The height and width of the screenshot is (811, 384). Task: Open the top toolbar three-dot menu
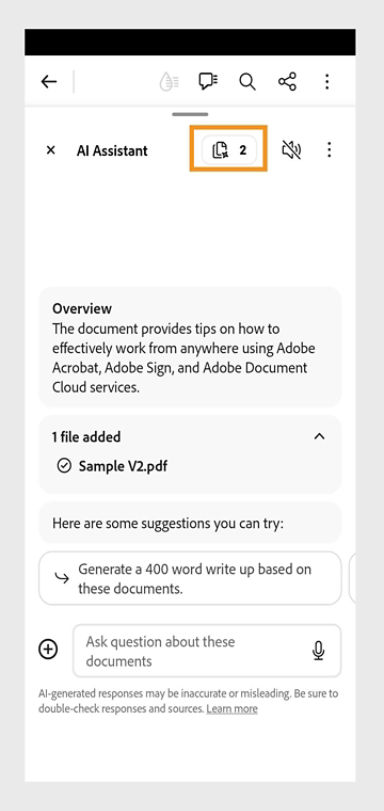327,82
